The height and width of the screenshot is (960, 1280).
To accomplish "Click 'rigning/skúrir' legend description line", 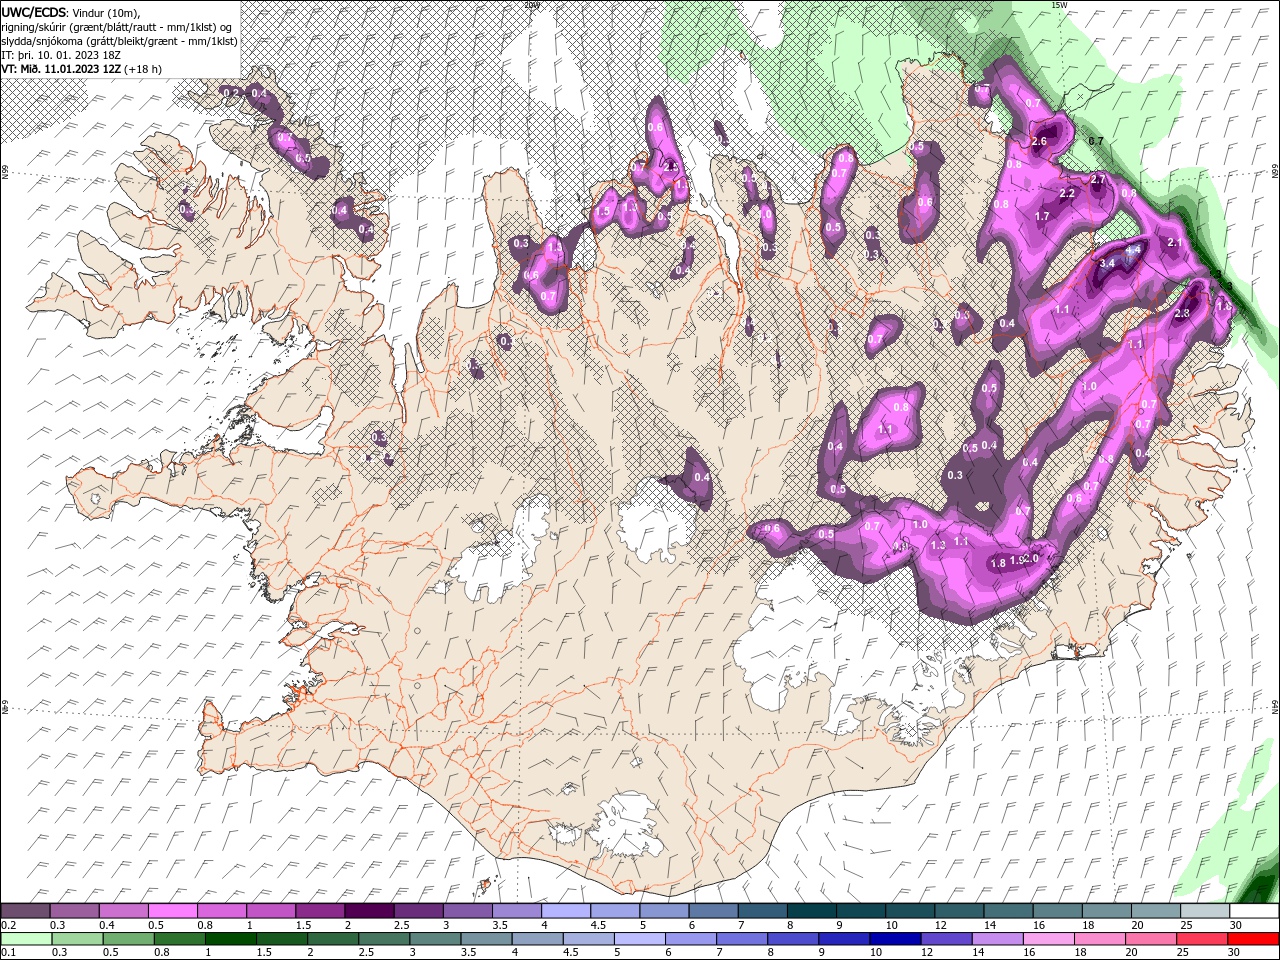I will point(117,27).
